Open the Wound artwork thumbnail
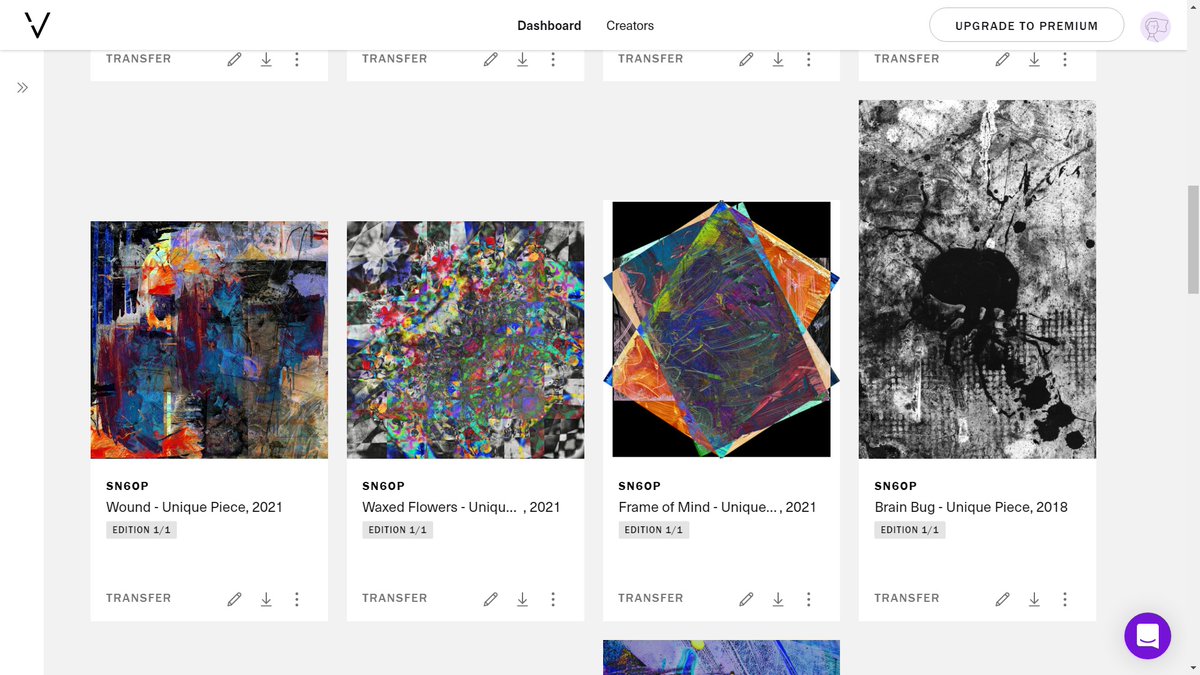This screenshot has width=1200, height=675. pos(209,340)
